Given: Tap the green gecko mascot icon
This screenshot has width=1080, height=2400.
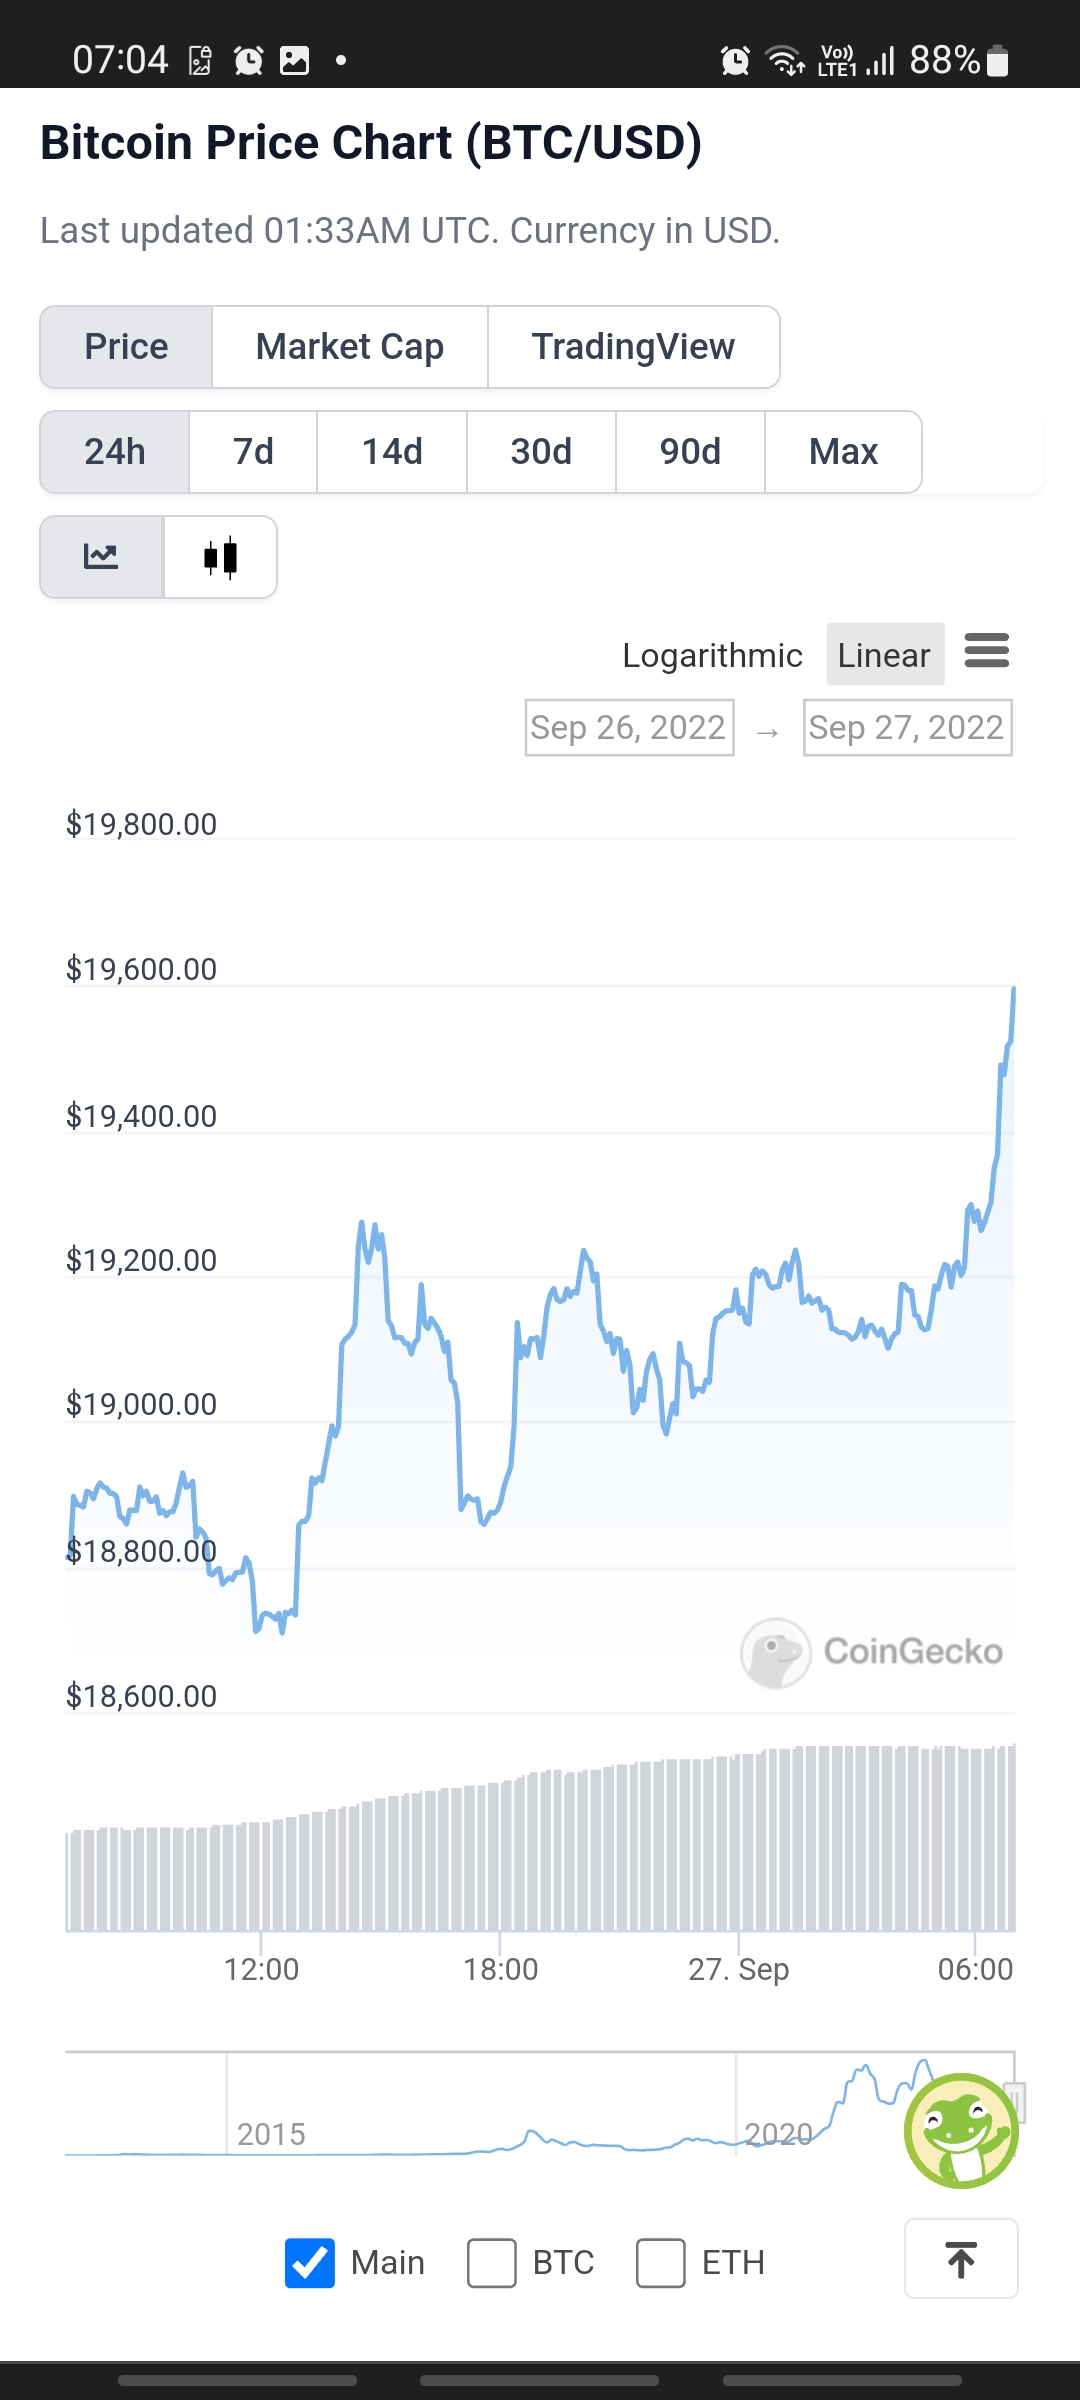Looking at the screenshot, I should [x=961, y=2130].
